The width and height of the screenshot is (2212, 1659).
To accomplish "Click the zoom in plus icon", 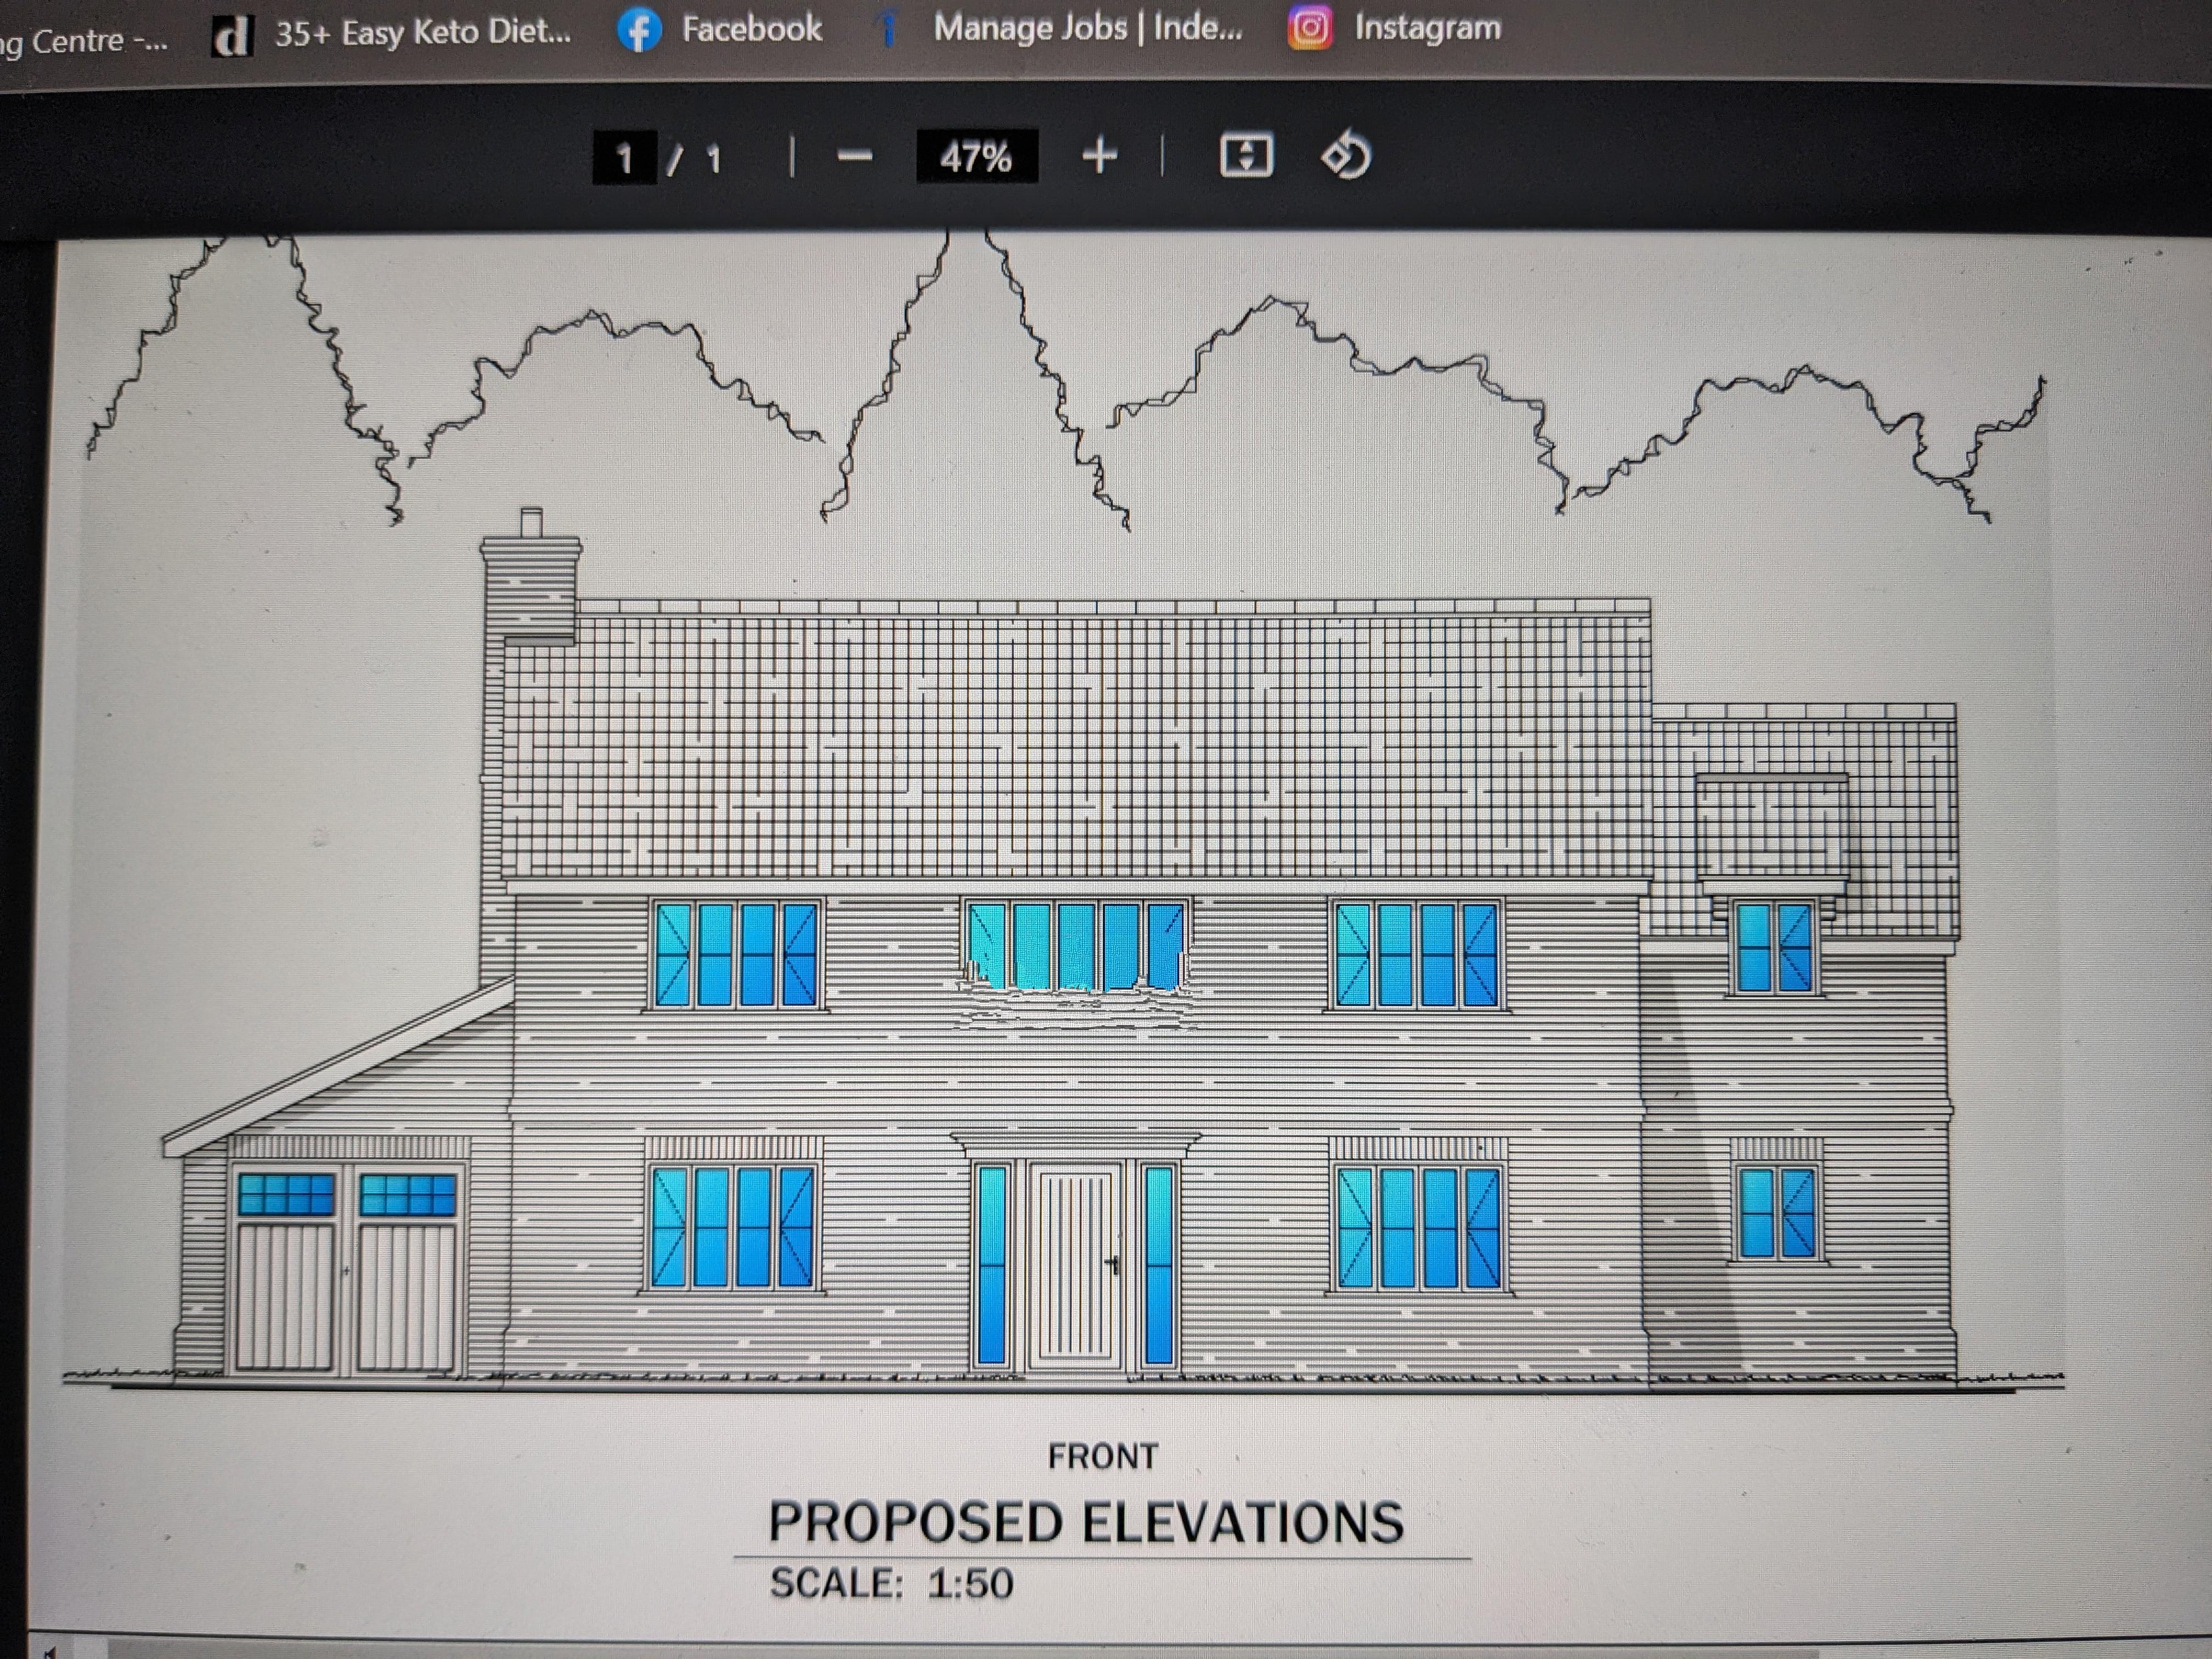I will click(x=1099, y=156).
